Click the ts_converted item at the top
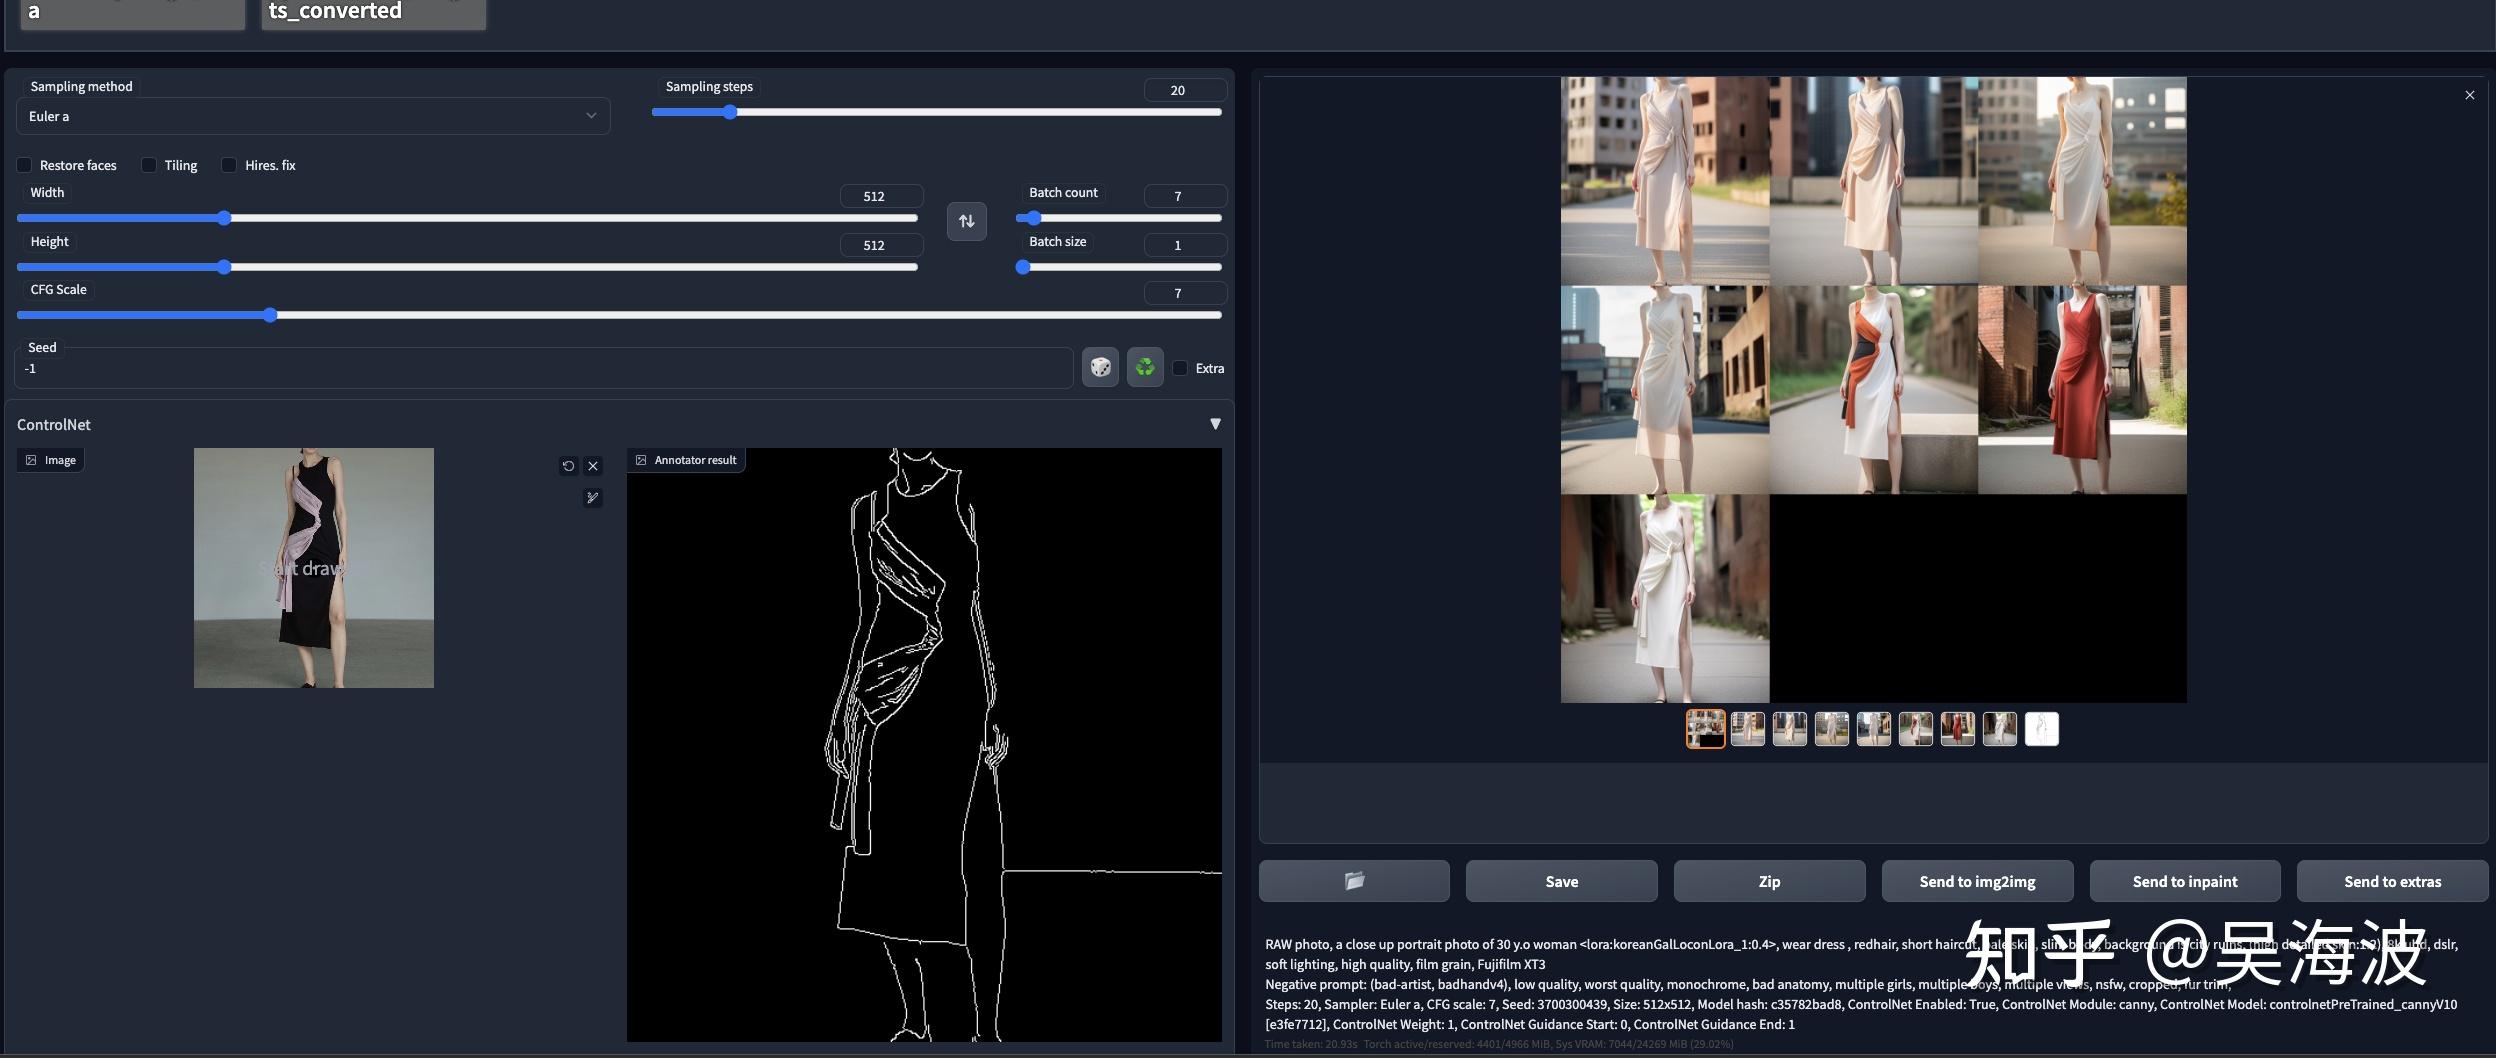Image resolution: width=2496 pixels, height=1058 pixels. click(373, 12)
